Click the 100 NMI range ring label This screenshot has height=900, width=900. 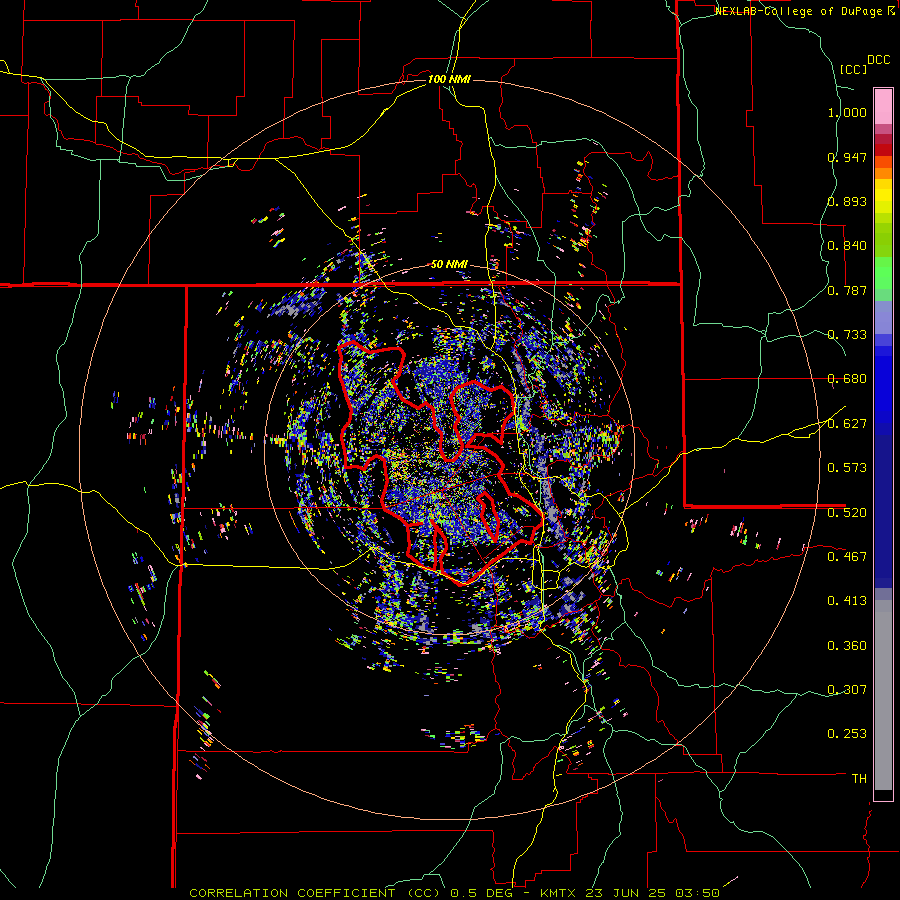(449, 79)
